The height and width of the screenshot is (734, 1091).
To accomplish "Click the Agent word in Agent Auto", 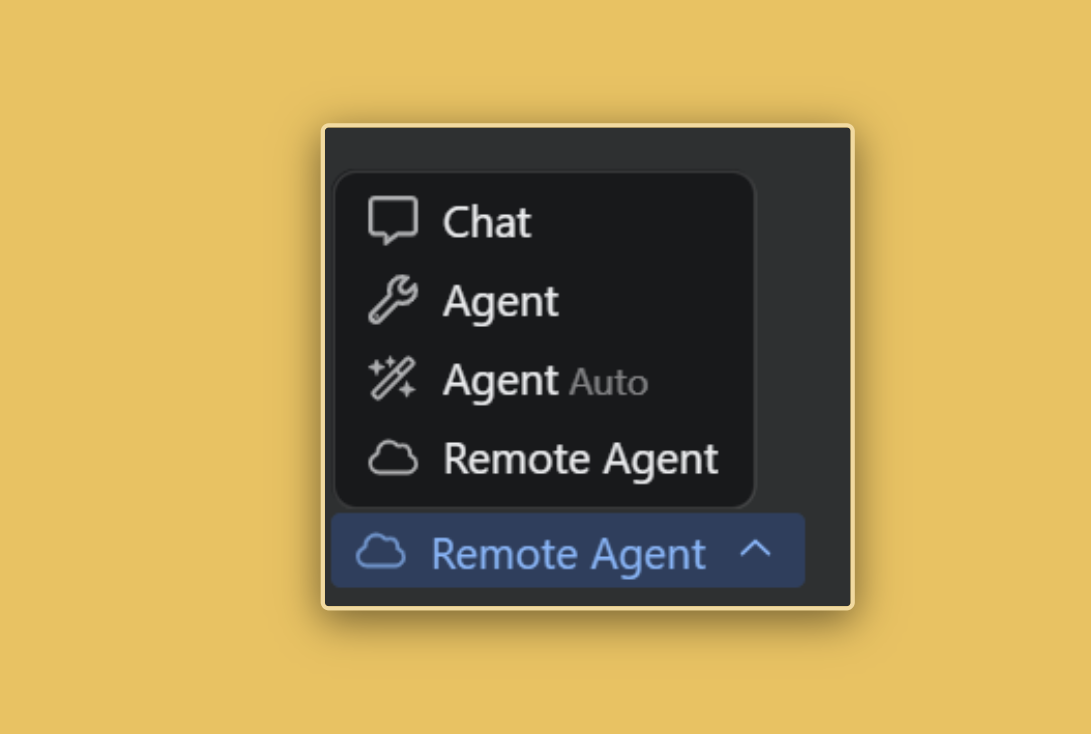I will pyautogui.click(x=500, y=381).
